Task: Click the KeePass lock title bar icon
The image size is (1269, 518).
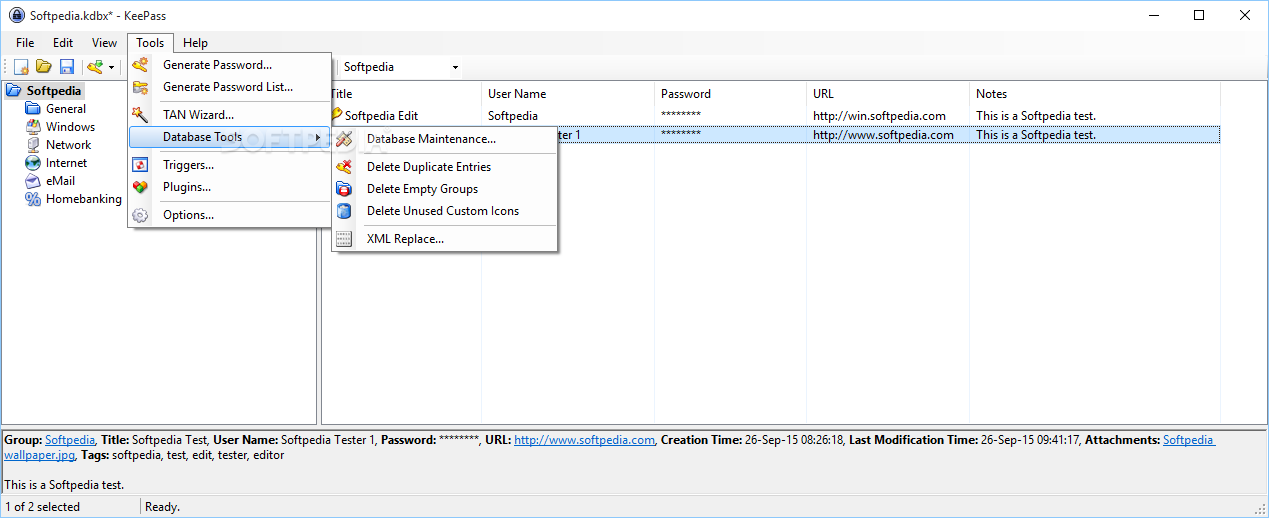Action: tap(16, 15)
